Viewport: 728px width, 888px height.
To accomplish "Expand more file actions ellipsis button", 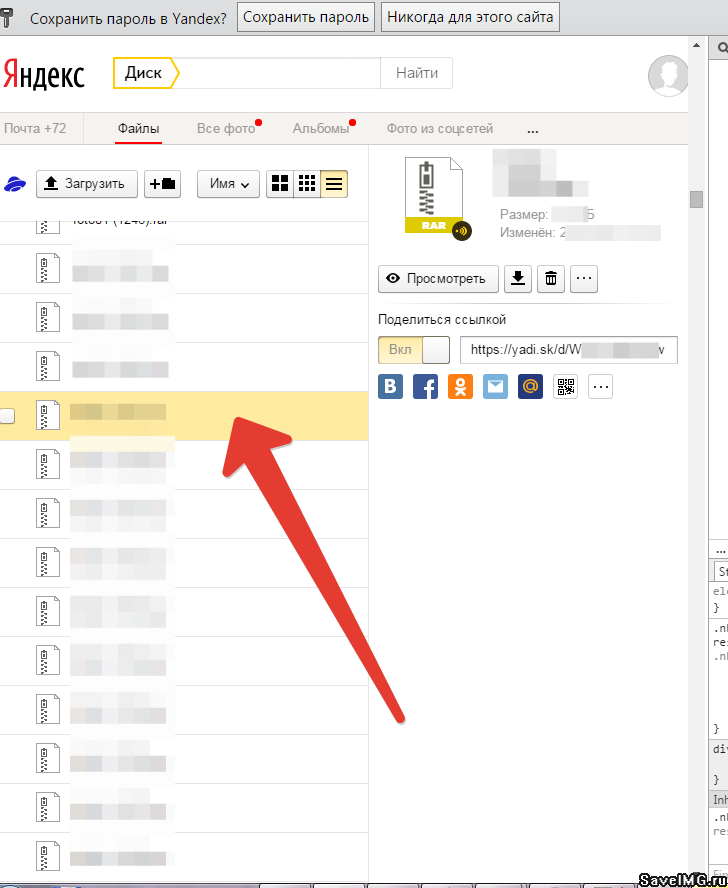I will coord(584,279).
